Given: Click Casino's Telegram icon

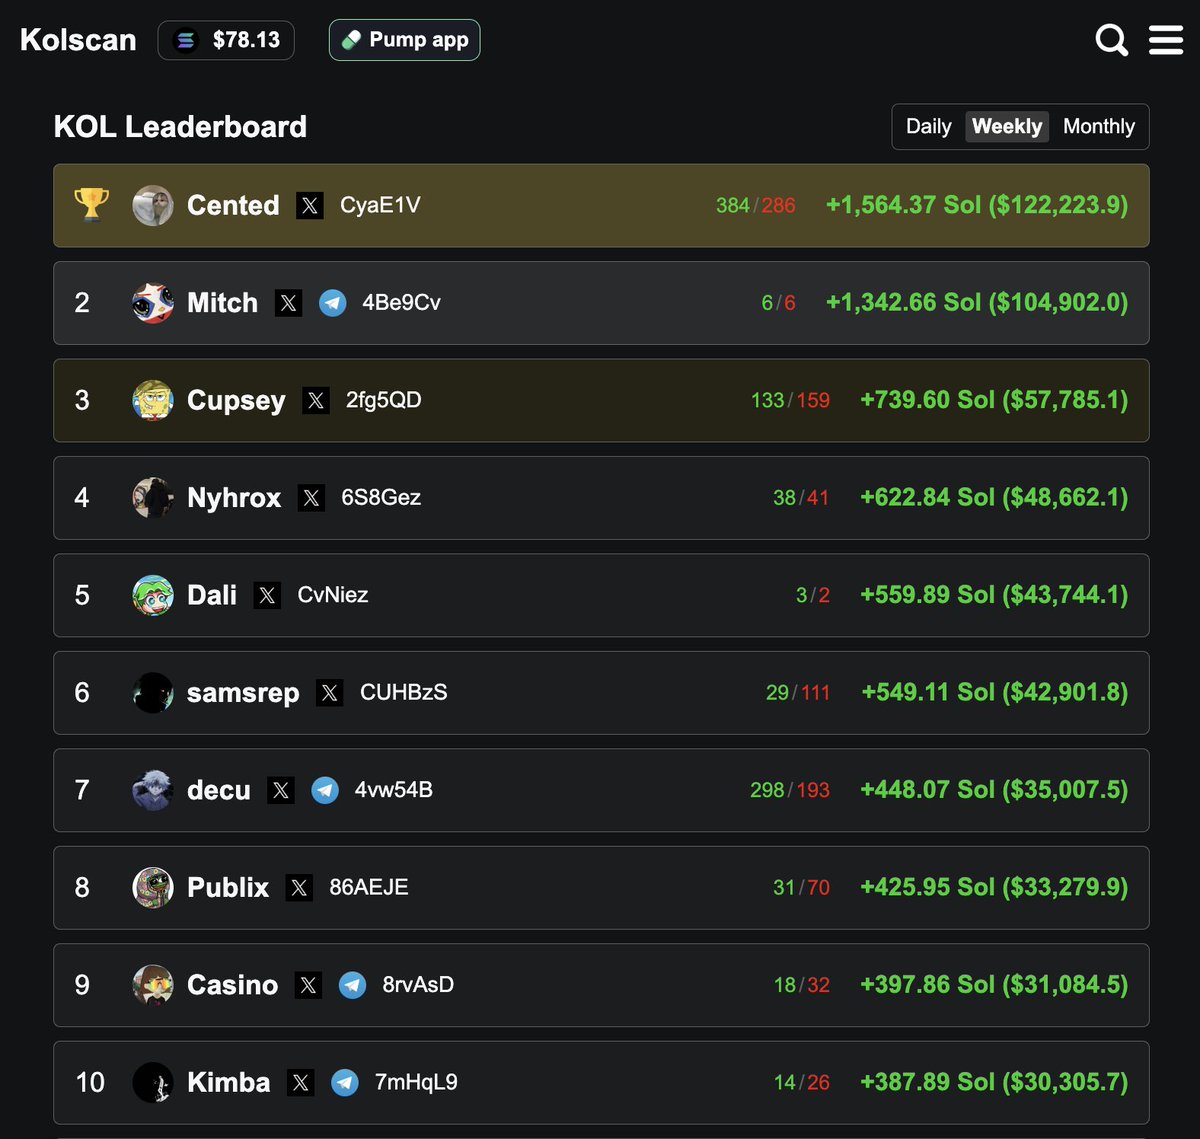Looking at the screenshot, I should [352, 986].
